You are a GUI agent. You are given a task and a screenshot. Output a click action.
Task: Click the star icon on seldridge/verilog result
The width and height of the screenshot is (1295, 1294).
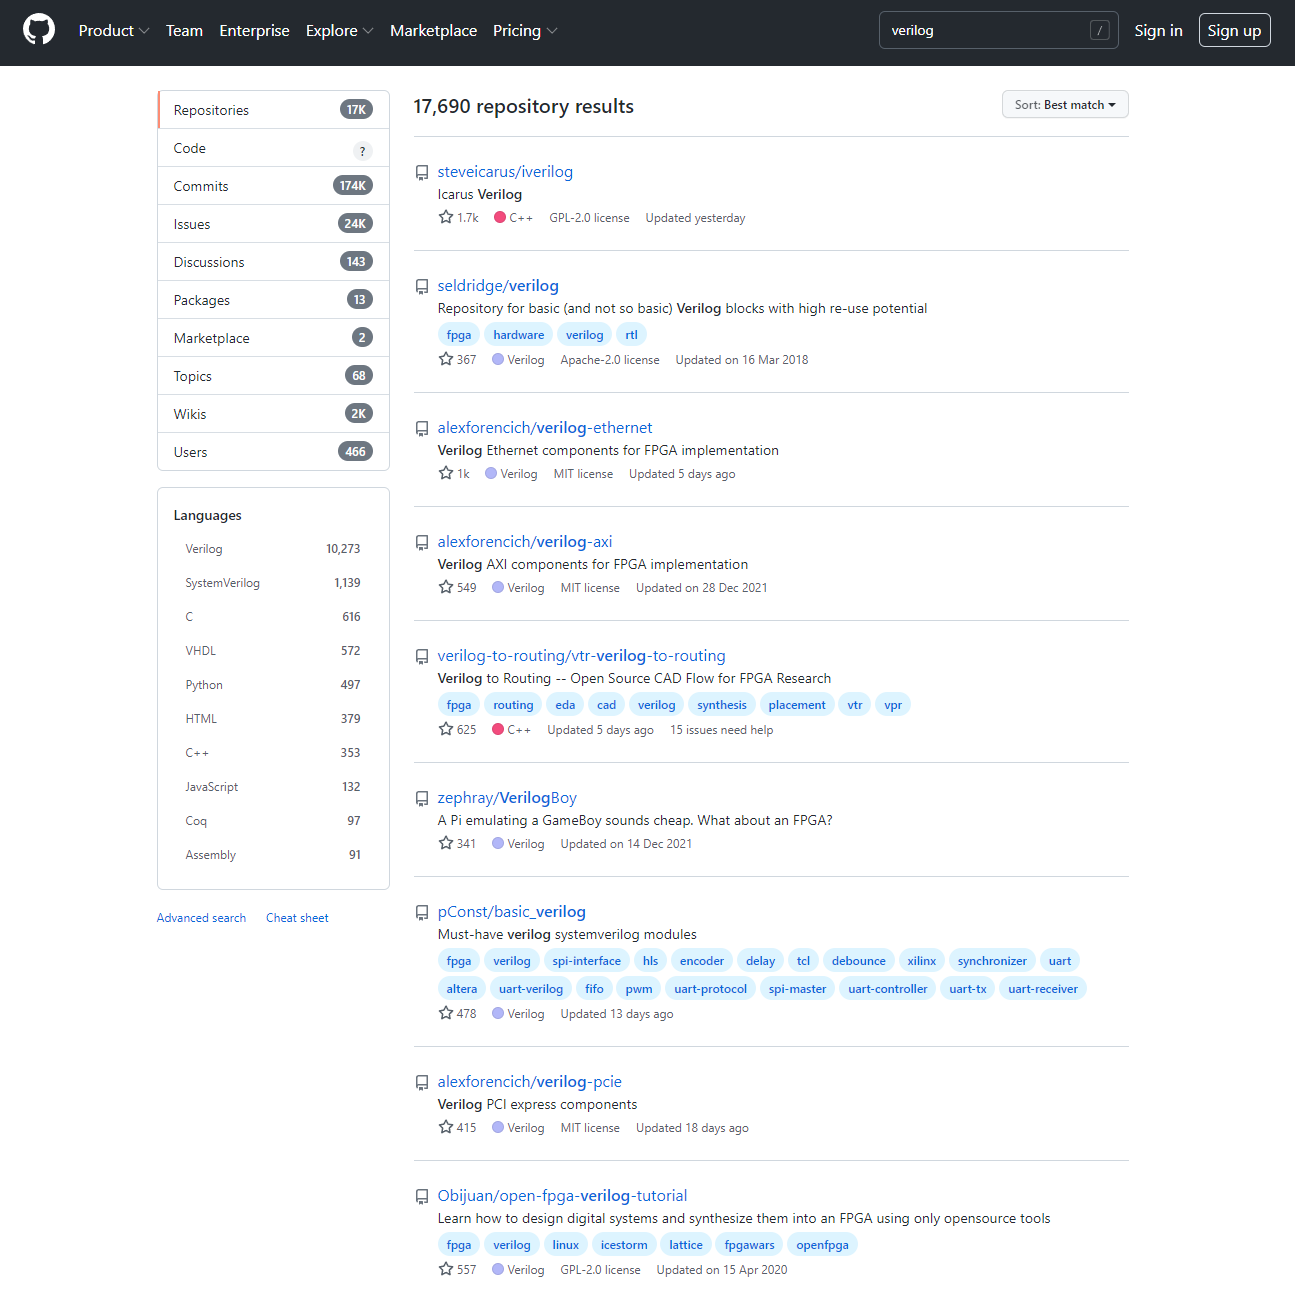pos(445,358)
